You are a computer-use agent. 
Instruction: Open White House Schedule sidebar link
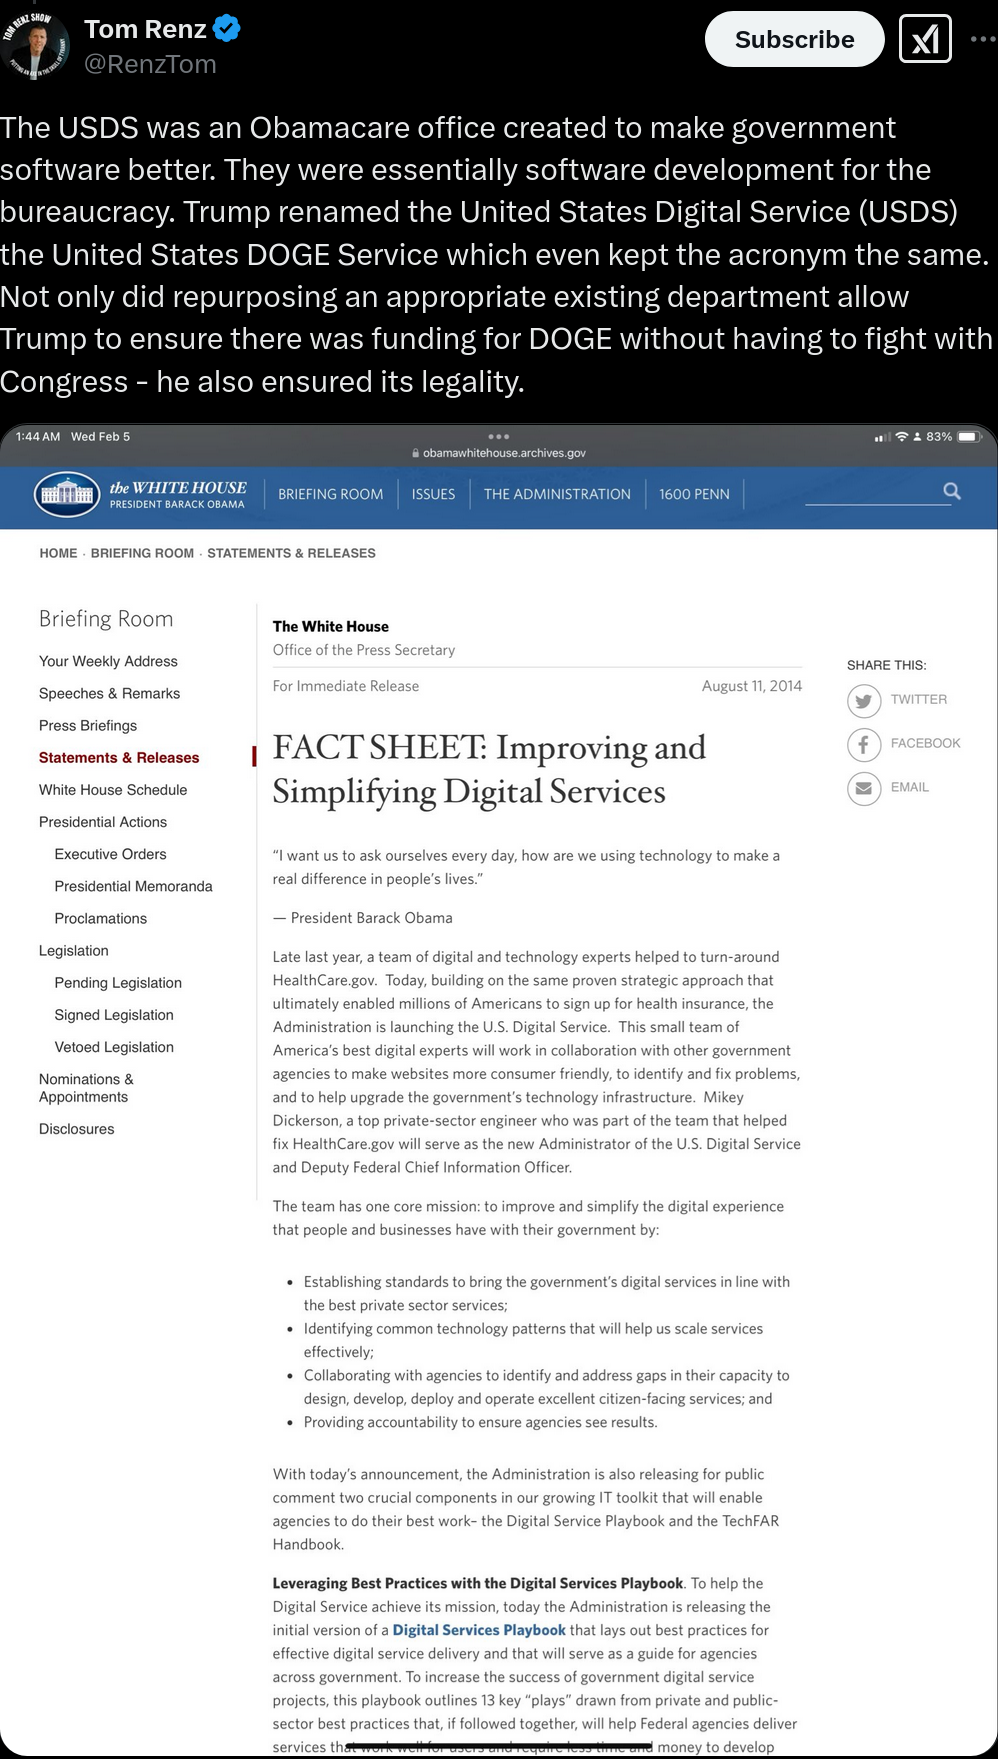click(x=113, y=789)
